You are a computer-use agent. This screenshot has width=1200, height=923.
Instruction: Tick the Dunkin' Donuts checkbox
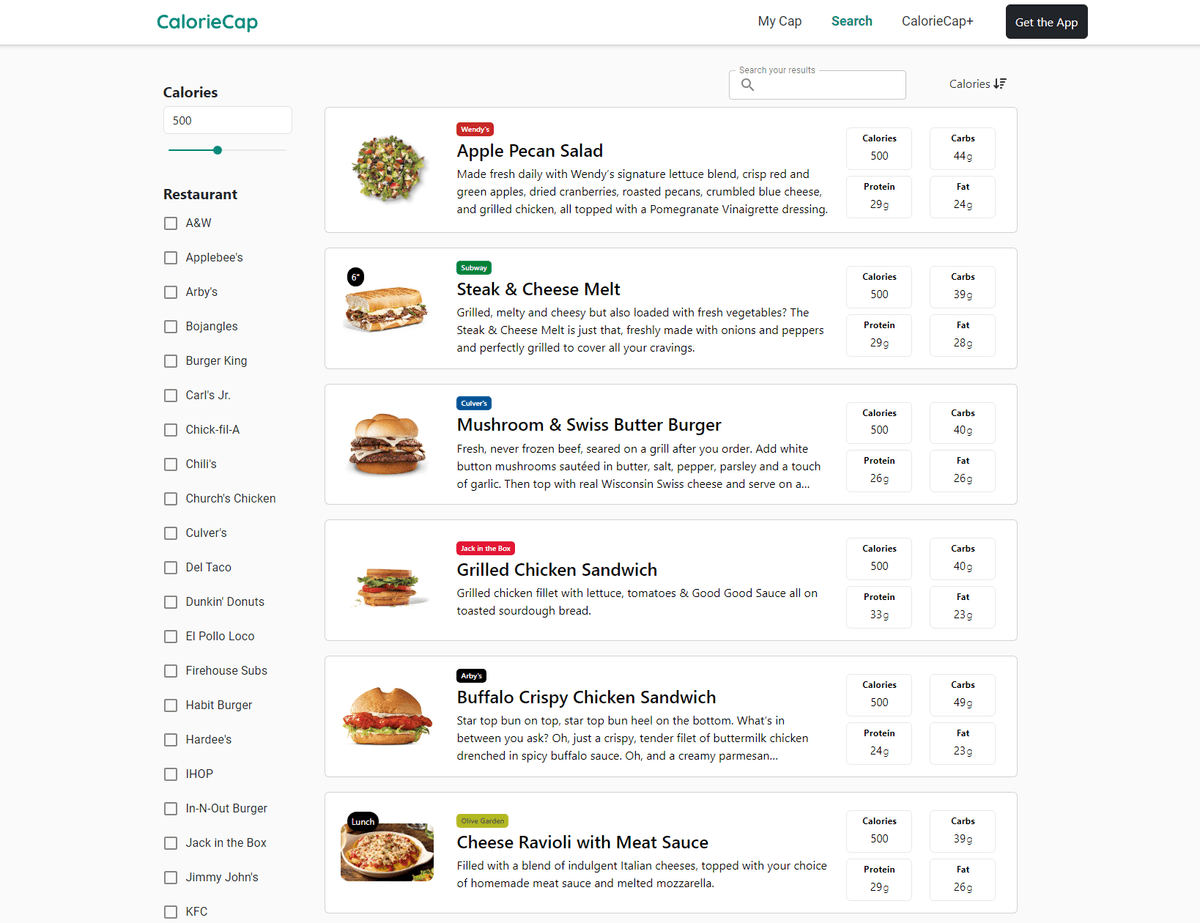[x=171, y=602]
